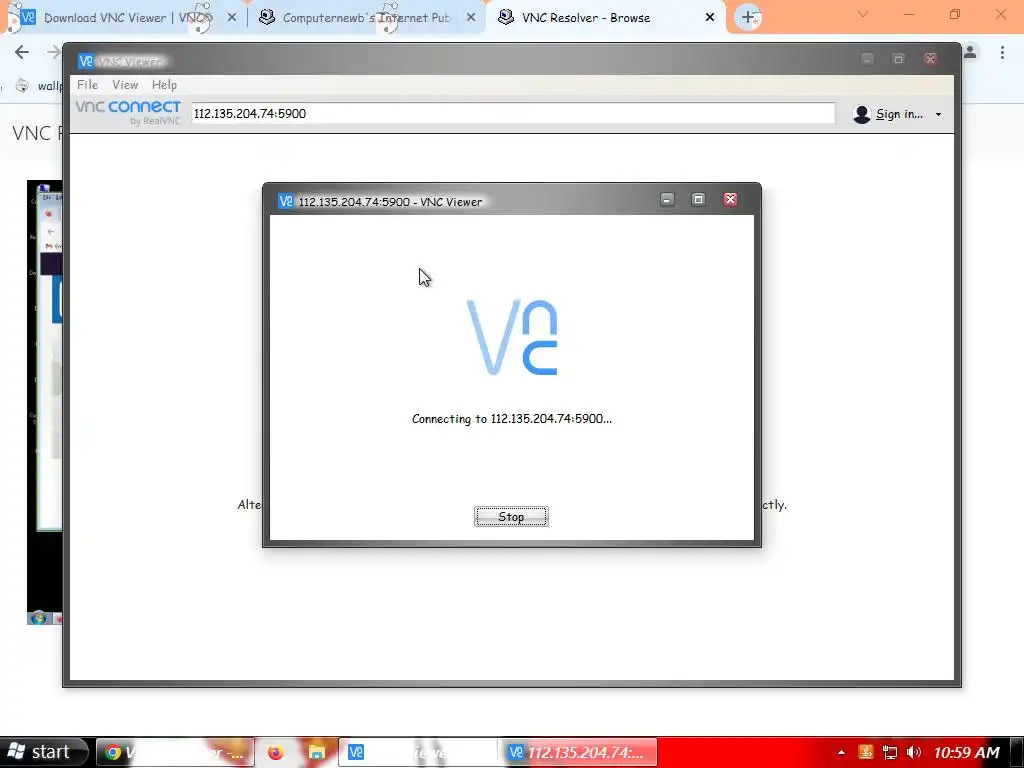Stop the VNC connection attempt
Image resolution: width=1024 pixels, height=768 pixels.
pyautogui.click(x=511, y=517)
